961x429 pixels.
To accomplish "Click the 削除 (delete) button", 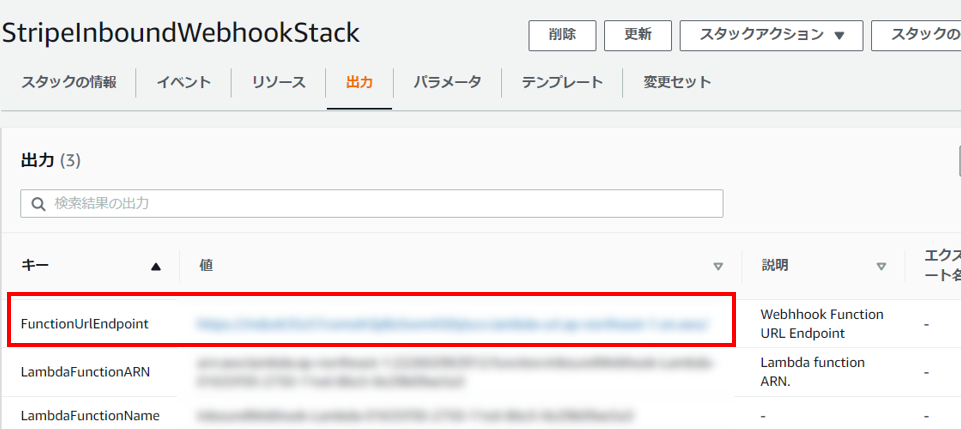I will [x=562, y=36].
